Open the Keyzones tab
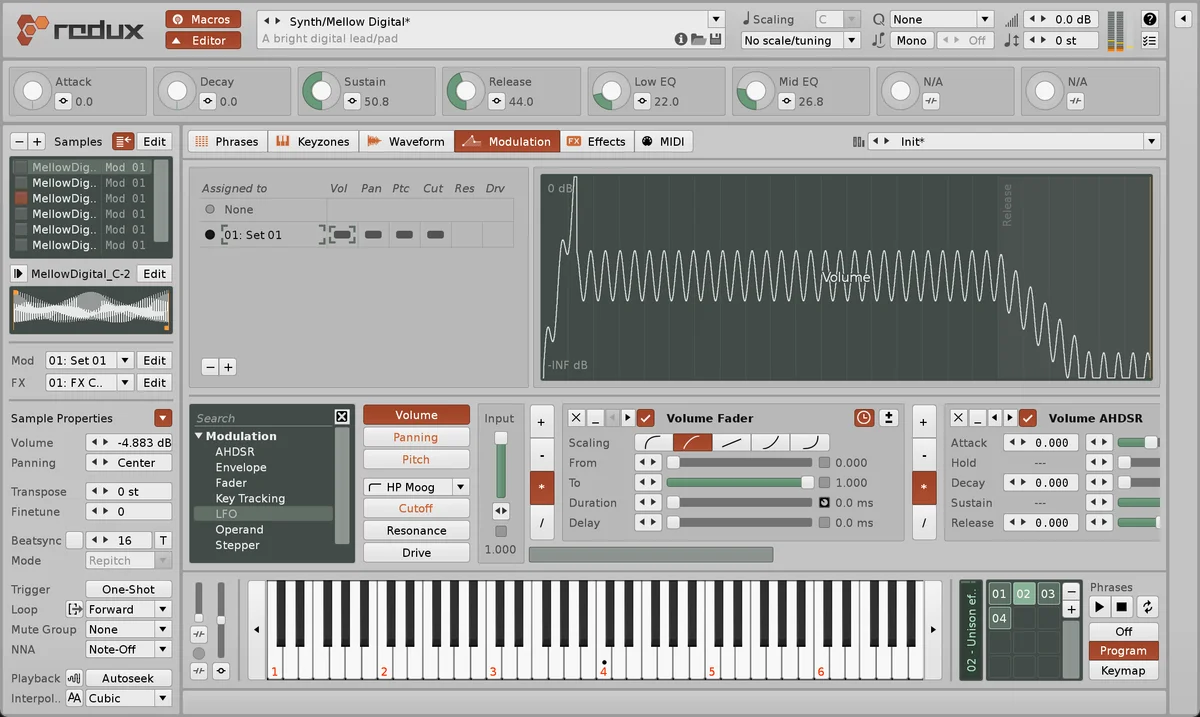Viewport: 1200px width, 717px height. tap(313, 142)
